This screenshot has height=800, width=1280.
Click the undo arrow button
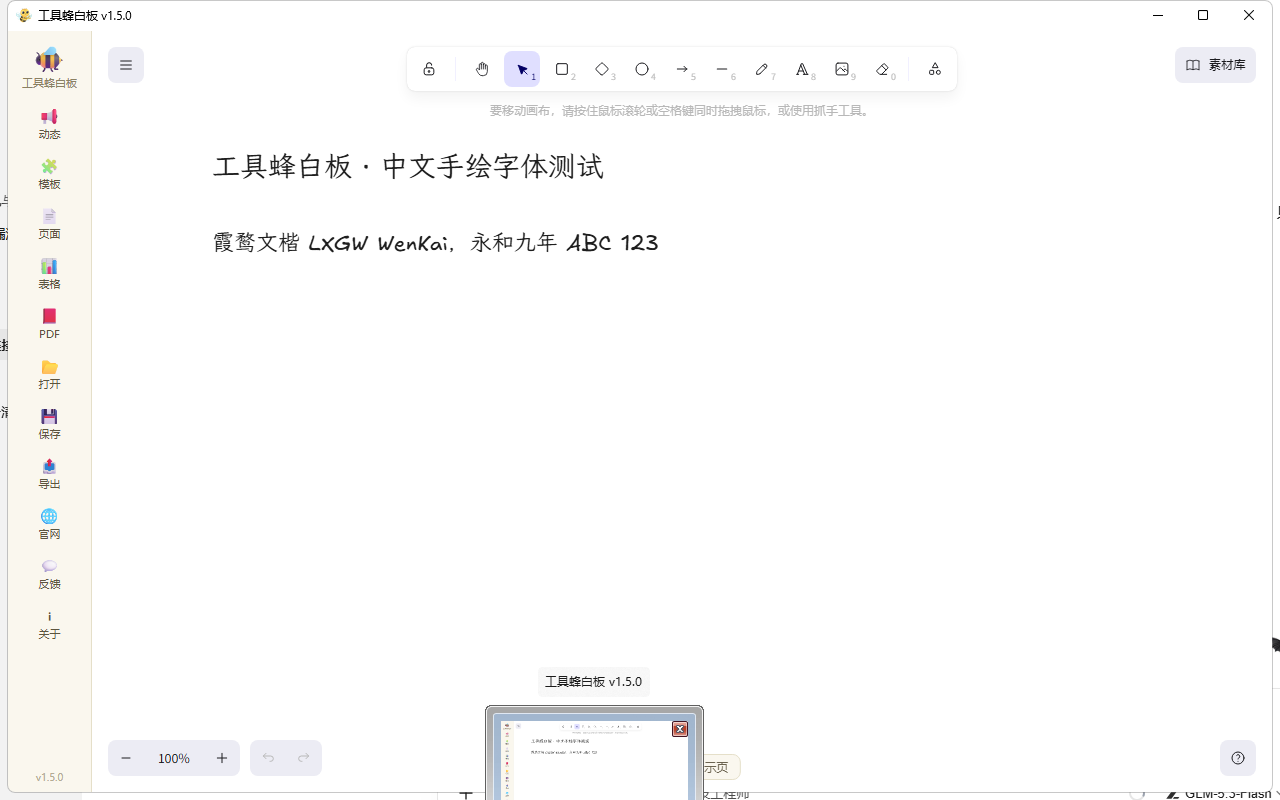point(268,758)
